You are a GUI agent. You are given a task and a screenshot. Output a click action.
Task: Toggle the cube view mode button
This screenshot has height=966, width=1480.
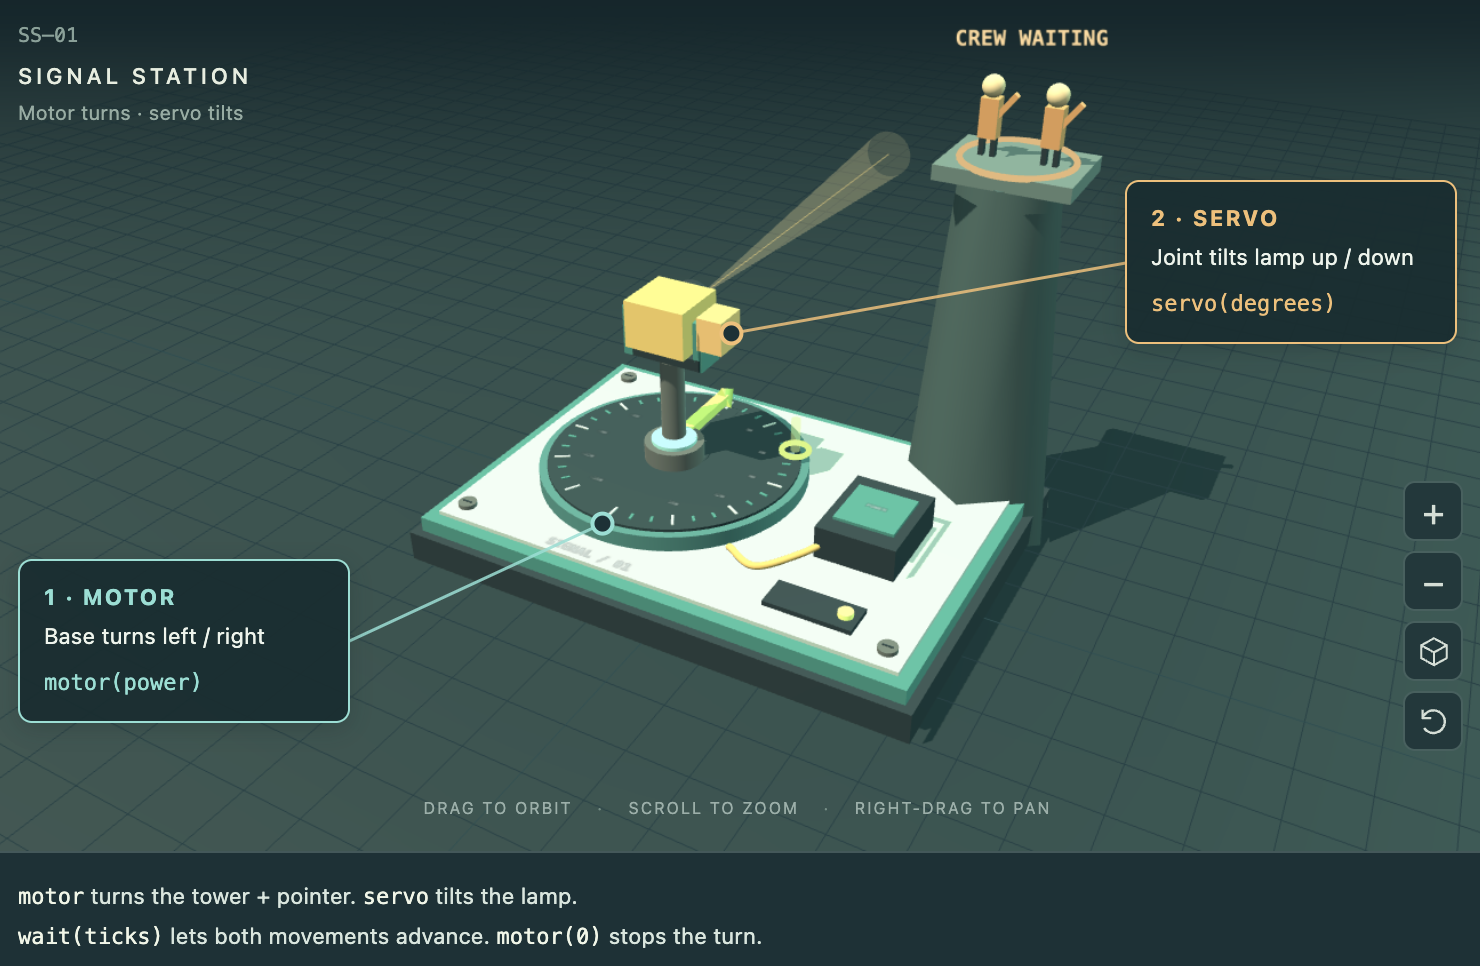coord(1433,652)
